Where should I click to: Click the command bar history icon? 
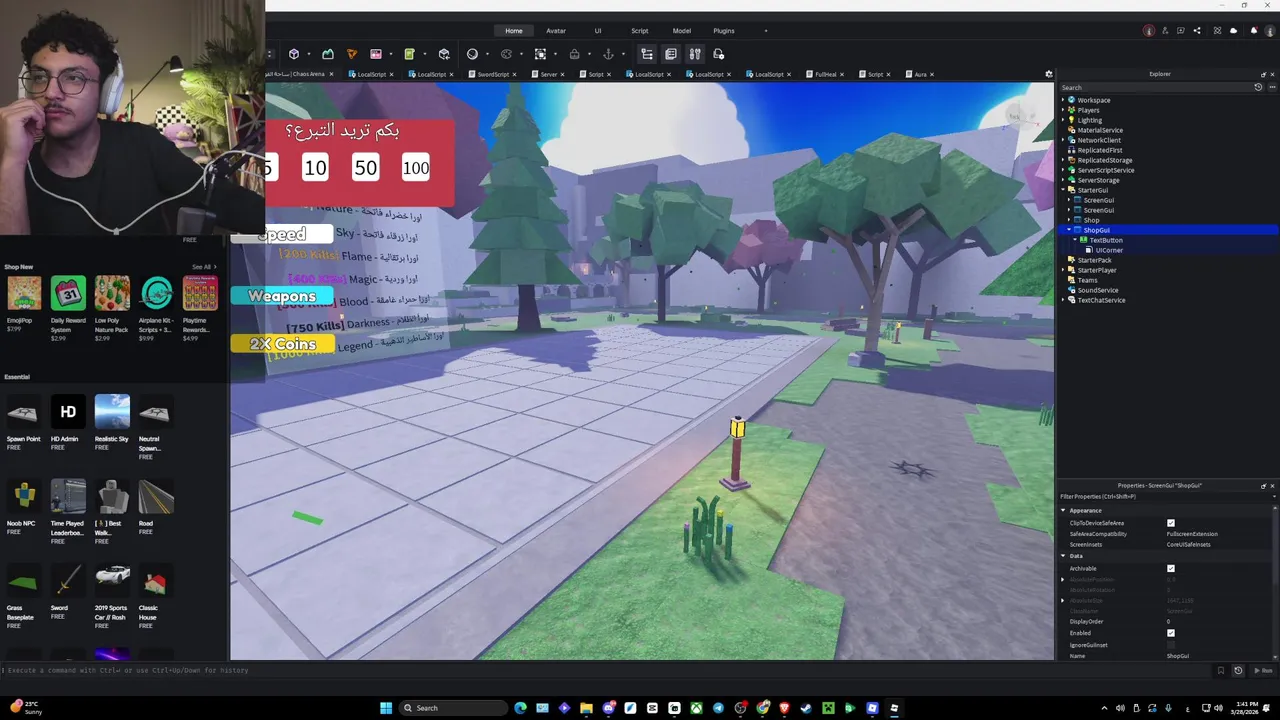(x=1238, y=670)
